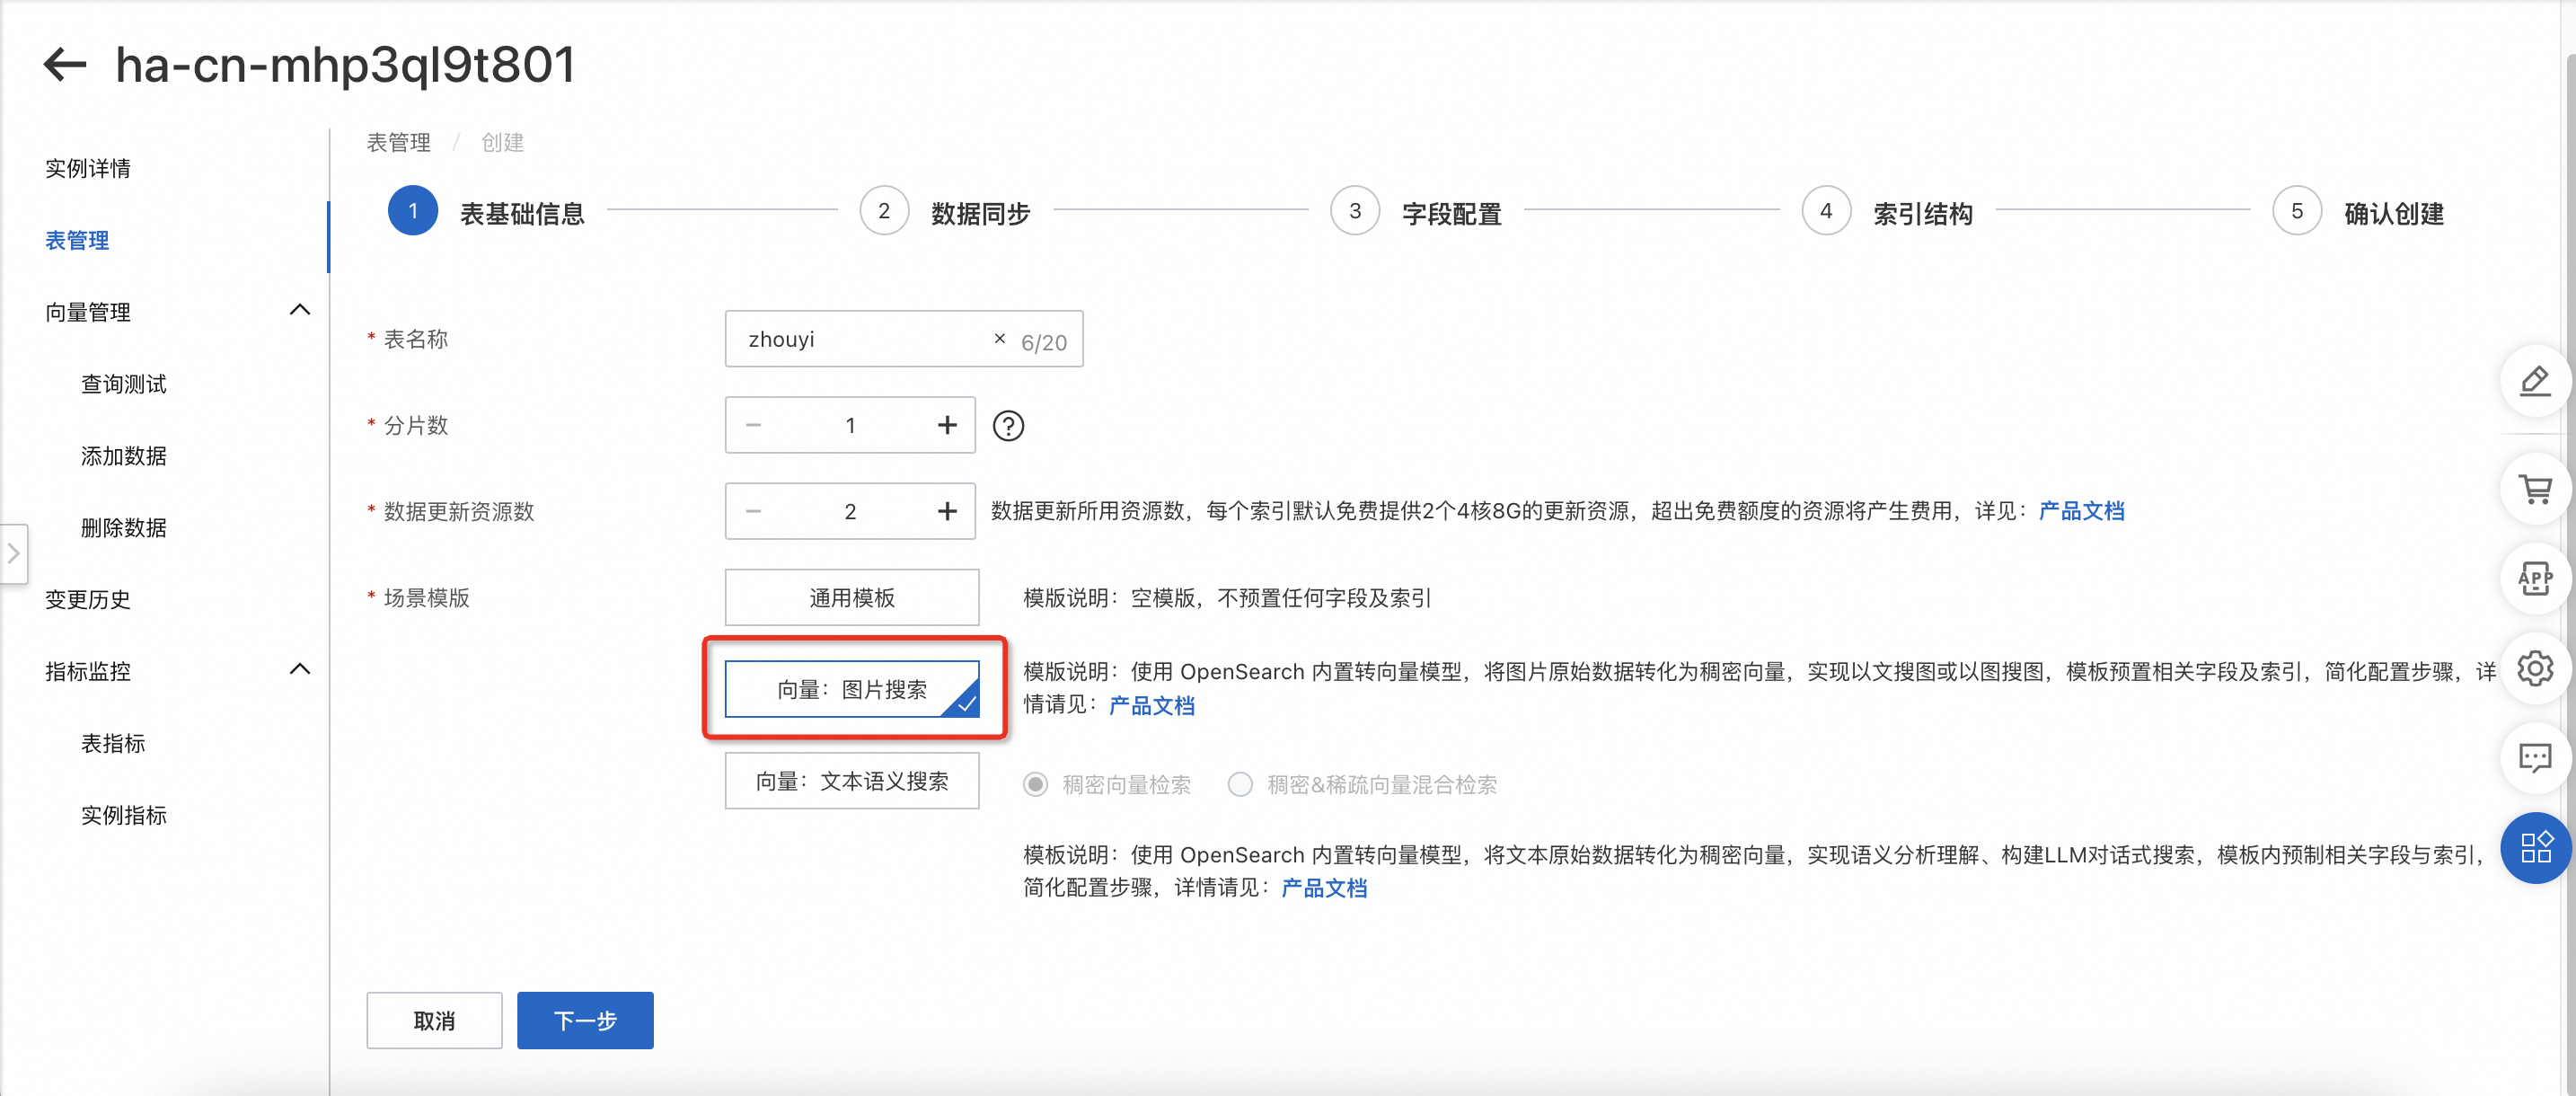Image resolution: width=2576 pixels, height=1096 pixels.
Task: Open 变更历史 in the sidebar
Action: [x=88, y=600]
